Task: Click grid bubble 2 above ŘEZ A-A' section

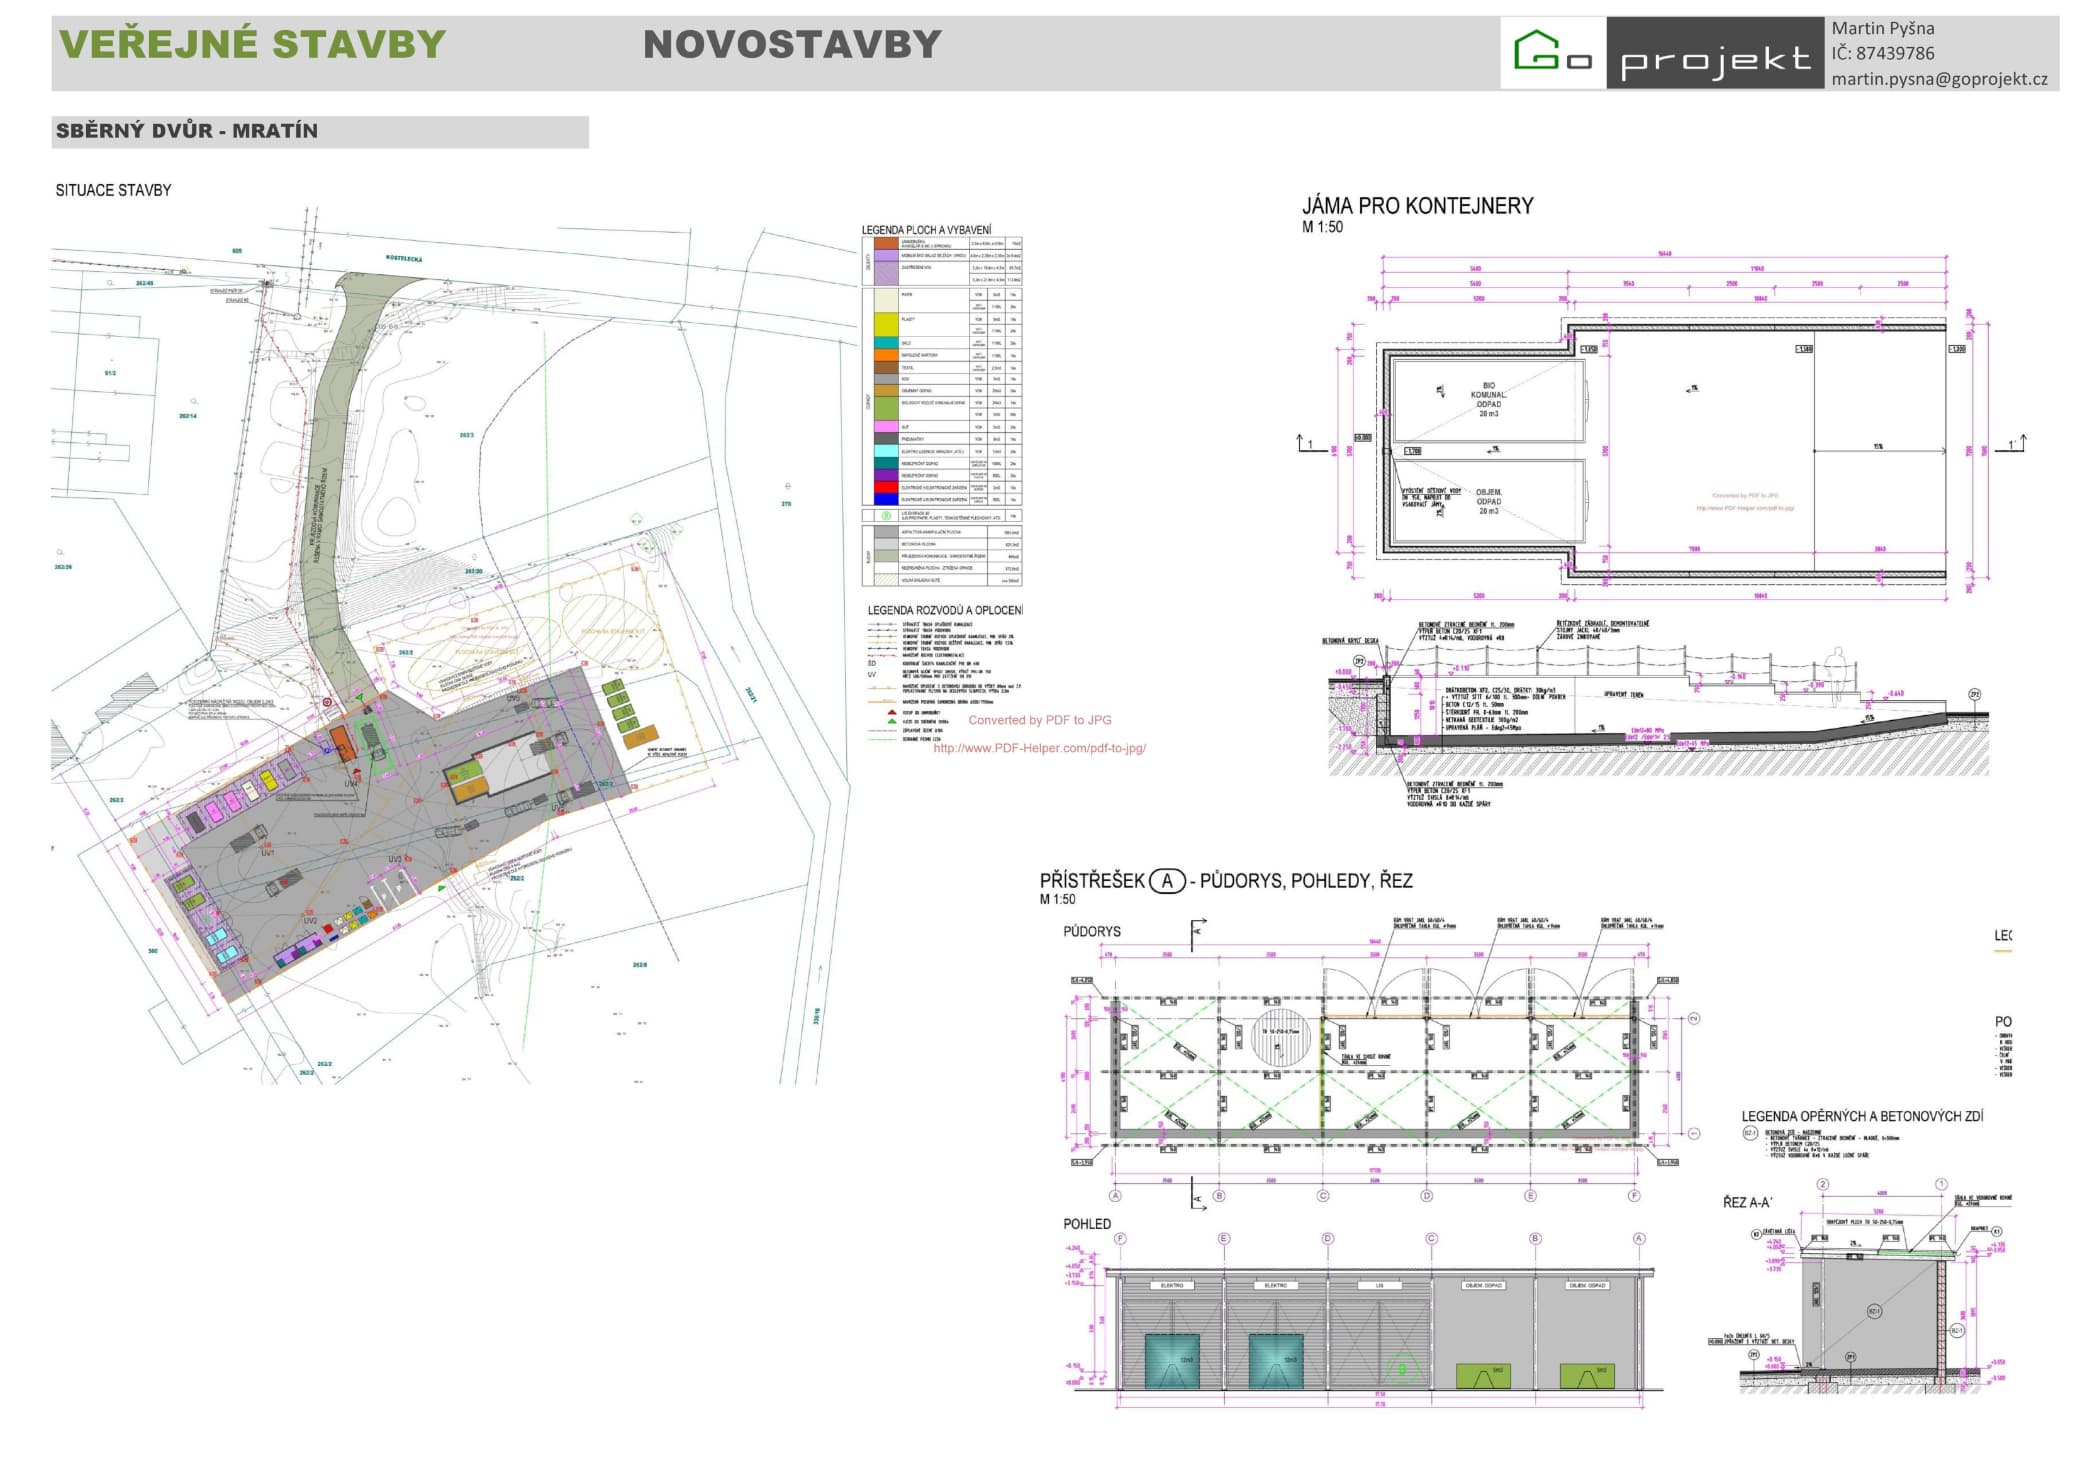Action: point(1822,1184)
